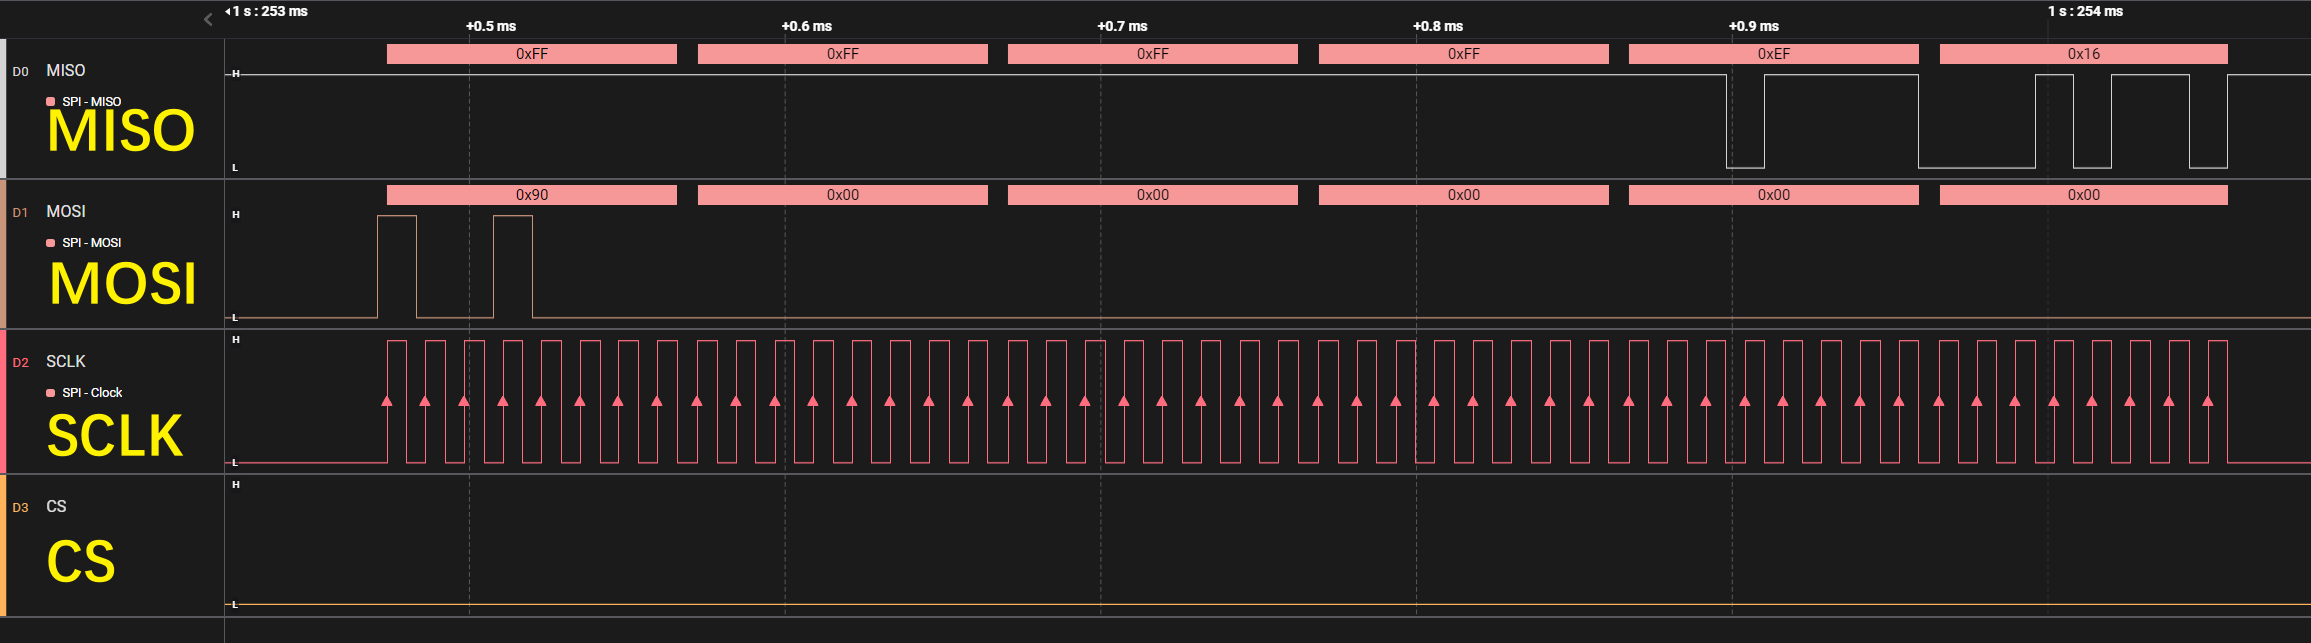This screenshot has height=643, width=2311.
Task: Click the pink dot beside SPI - MISO
Action: pos(51,102)
